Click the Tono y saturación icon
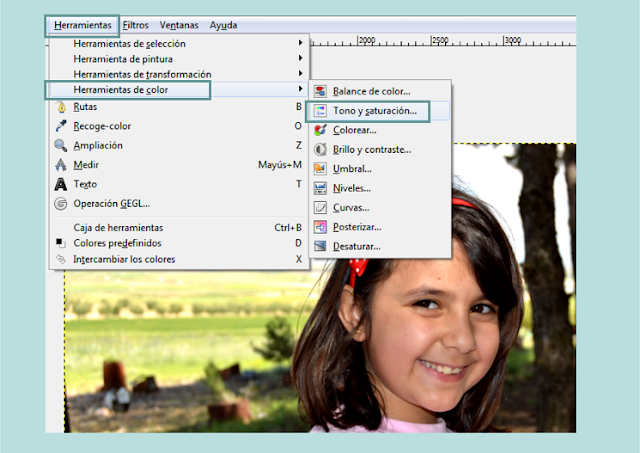Viewport: 640px width, 453px height. point(320,111)
